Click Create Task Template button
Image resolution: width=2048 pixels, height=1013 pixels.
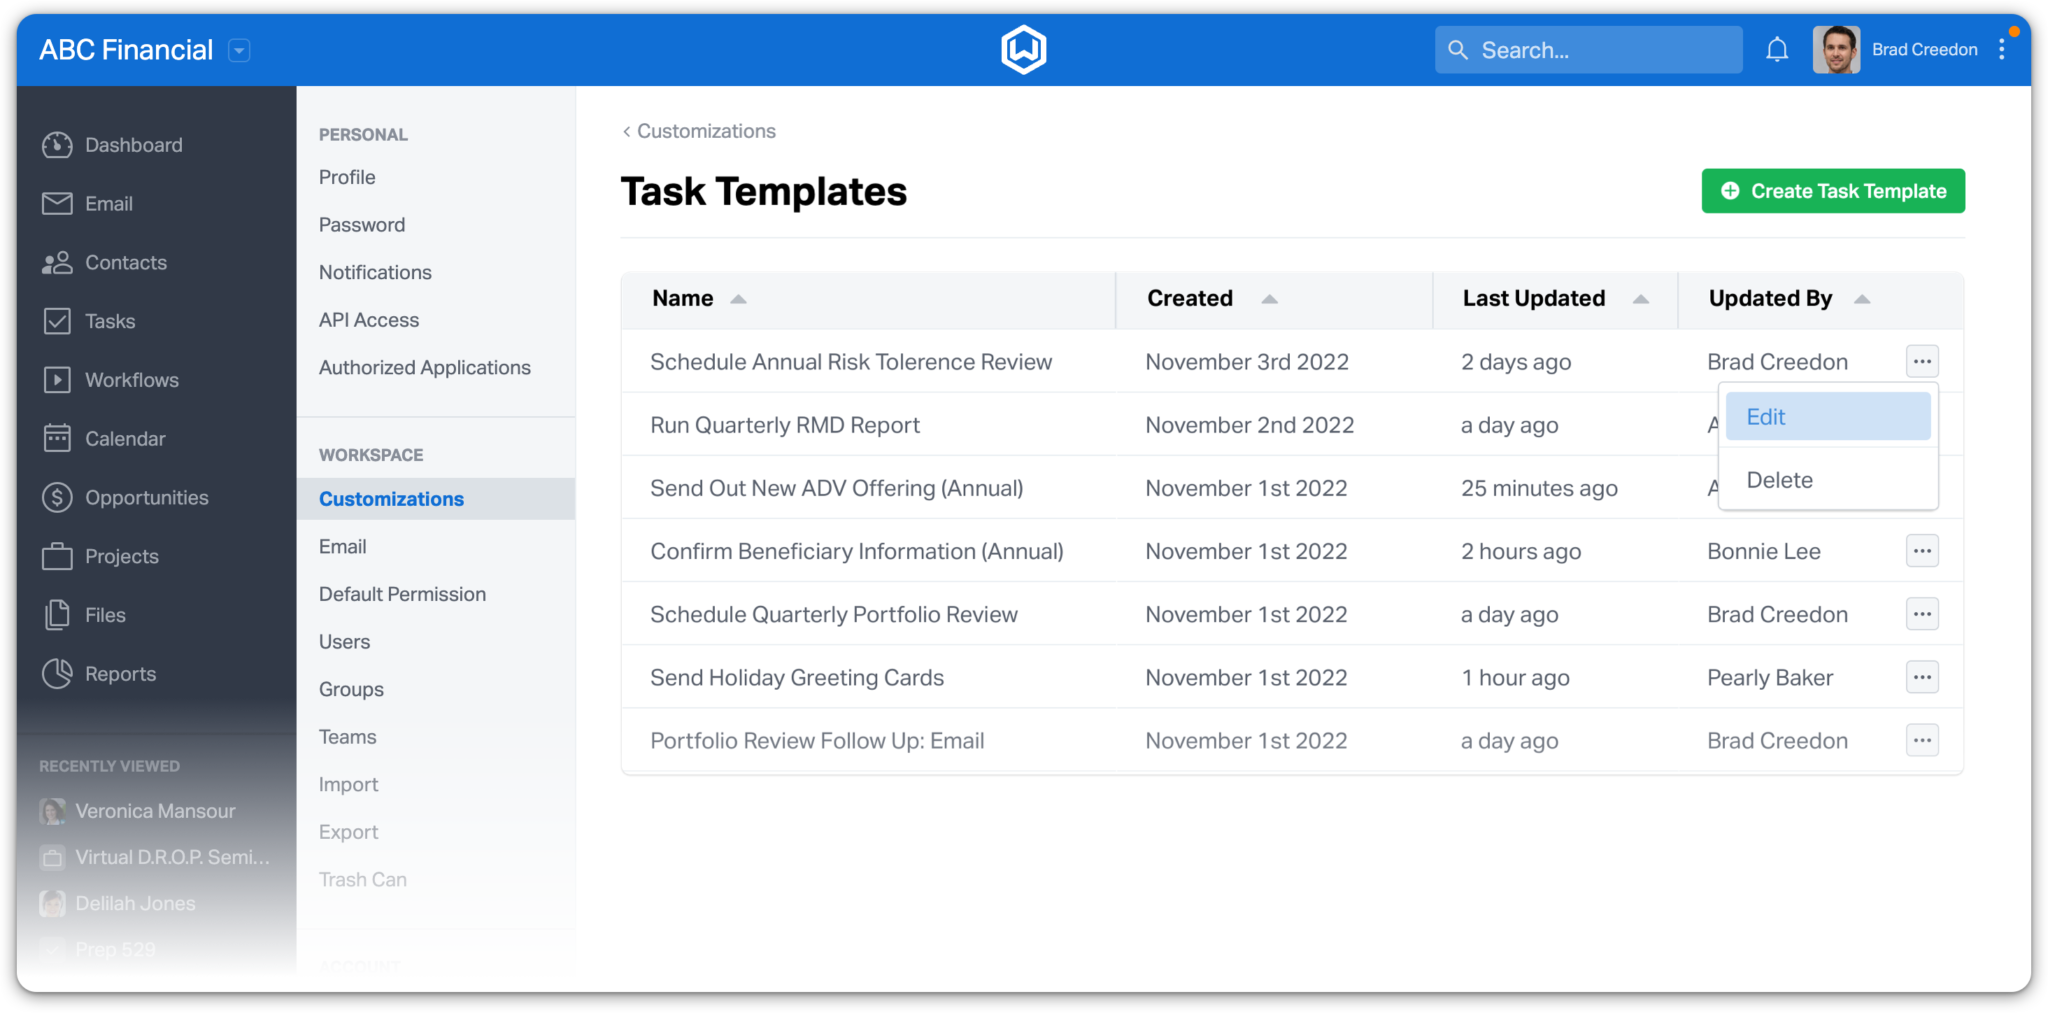(1832, 190)
